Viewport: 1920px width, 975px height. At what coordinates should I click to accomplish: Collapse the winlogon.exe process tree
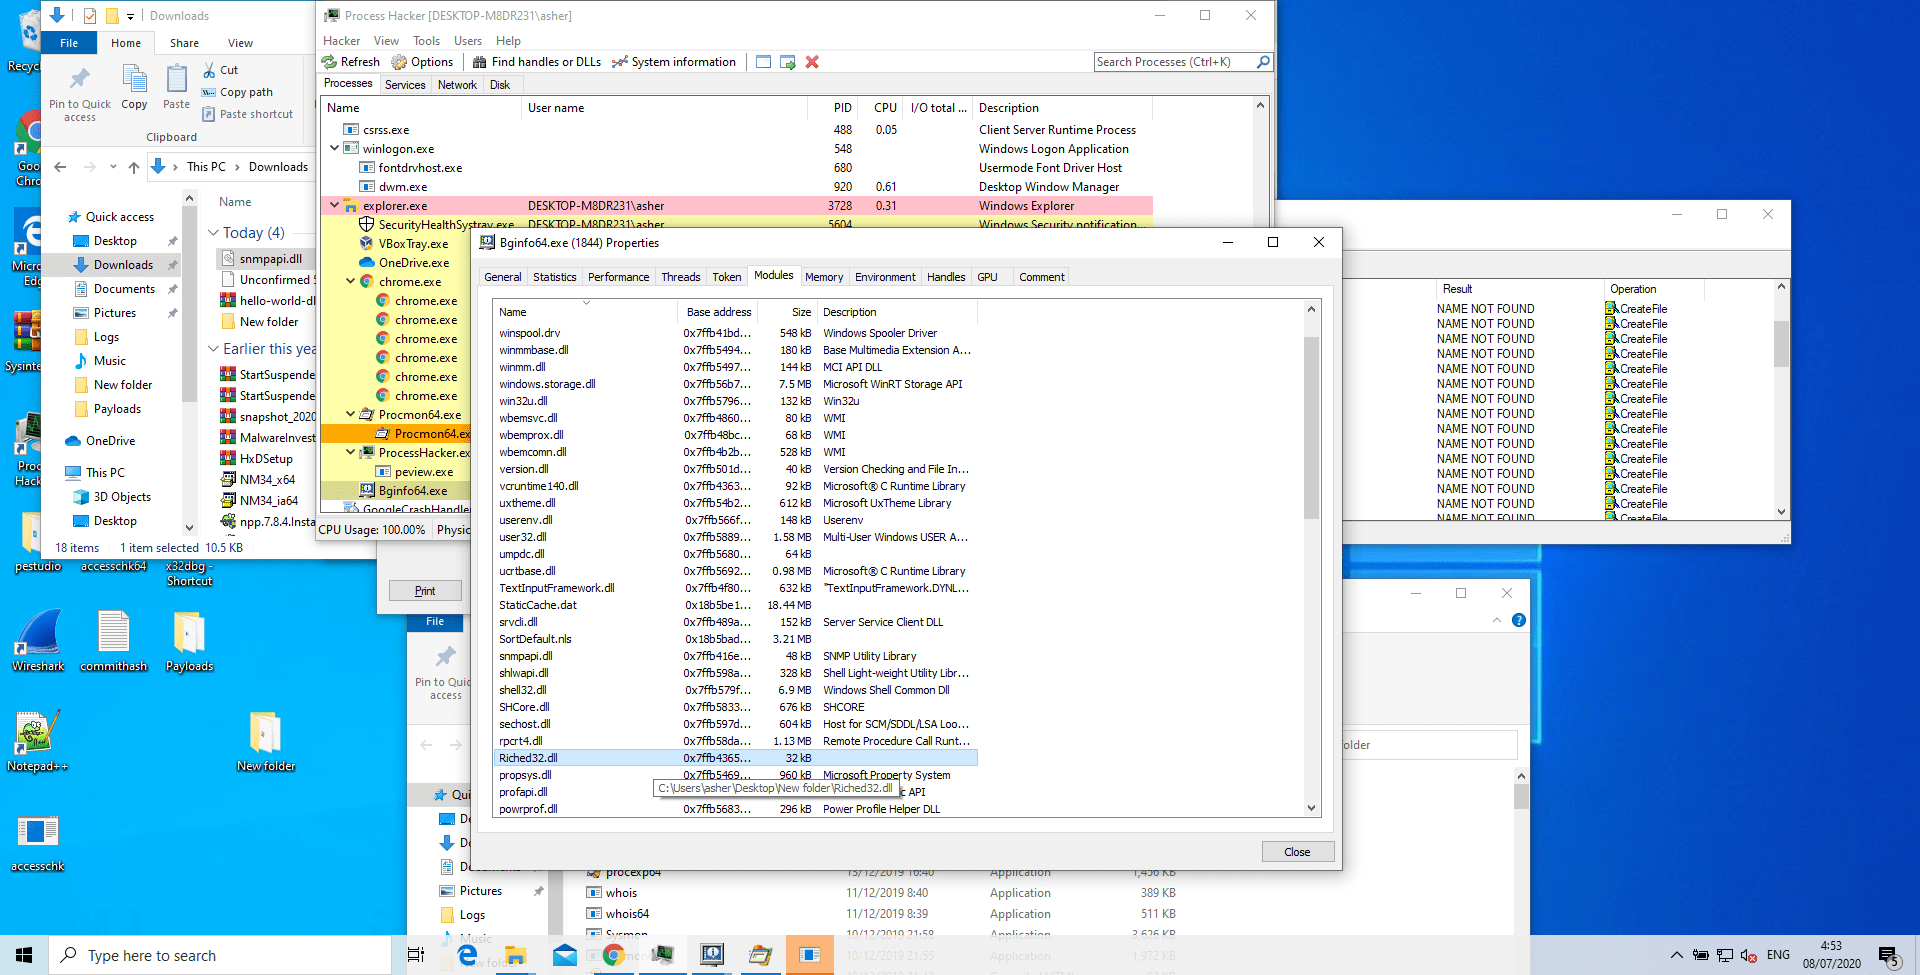coord(334,148)
